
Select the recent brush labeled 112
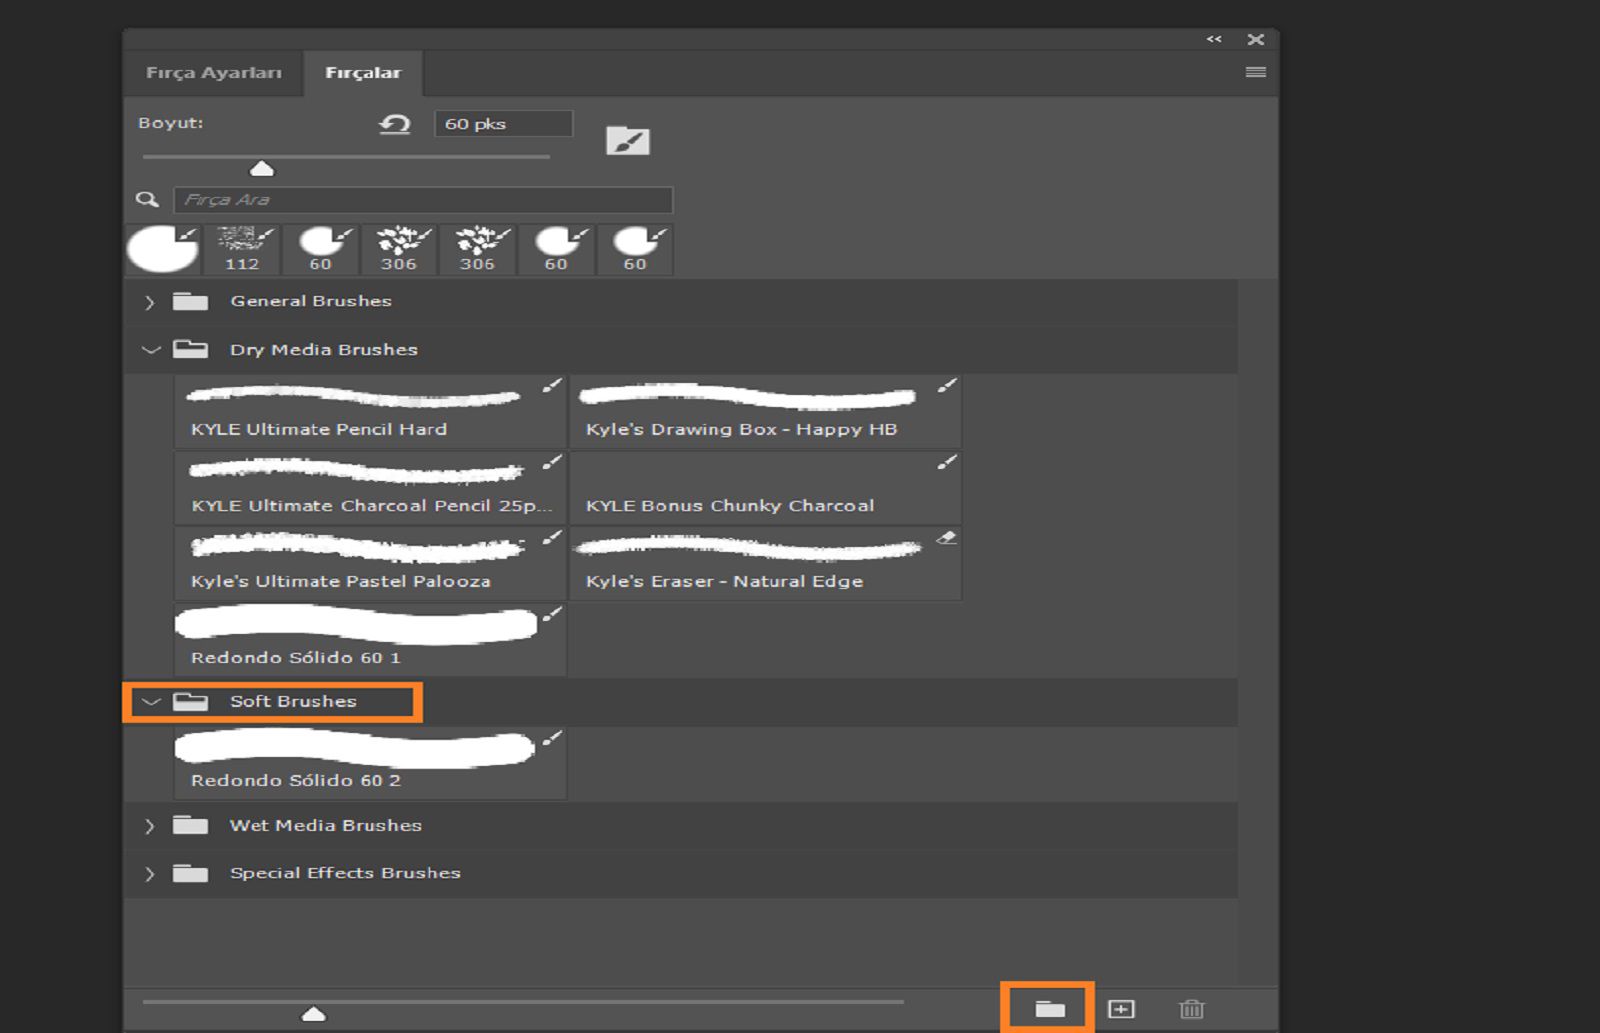(242, 249)
